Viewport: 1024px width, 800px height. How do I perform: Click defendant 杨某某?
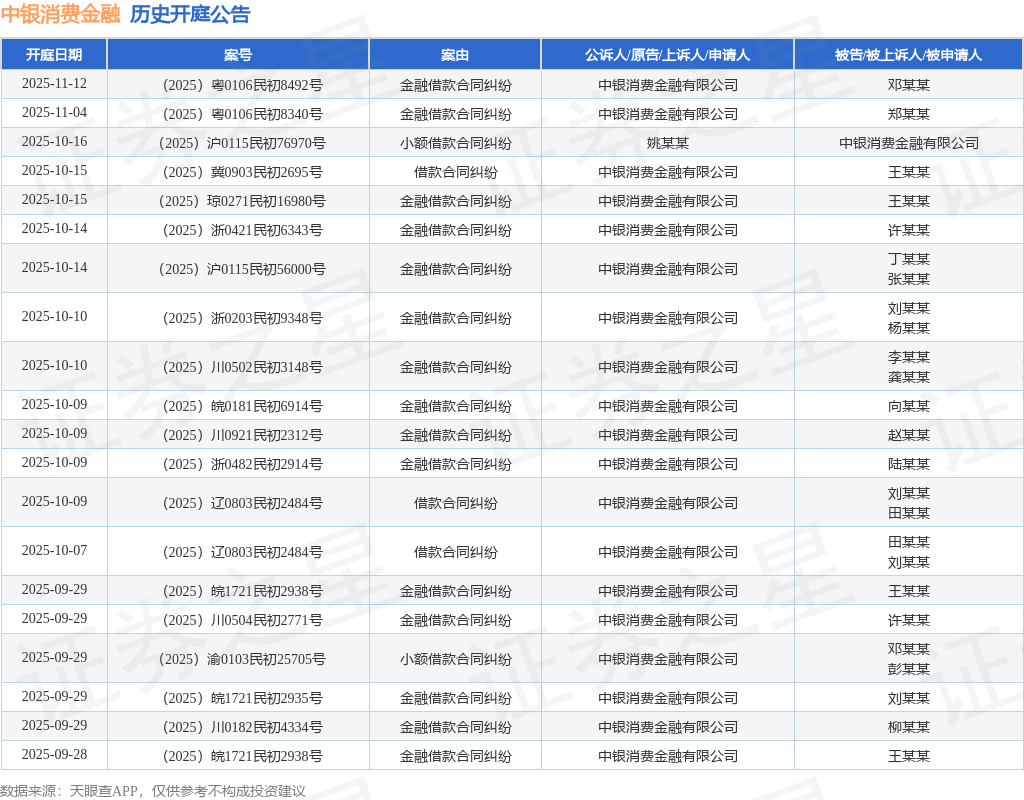click(908, 328)
